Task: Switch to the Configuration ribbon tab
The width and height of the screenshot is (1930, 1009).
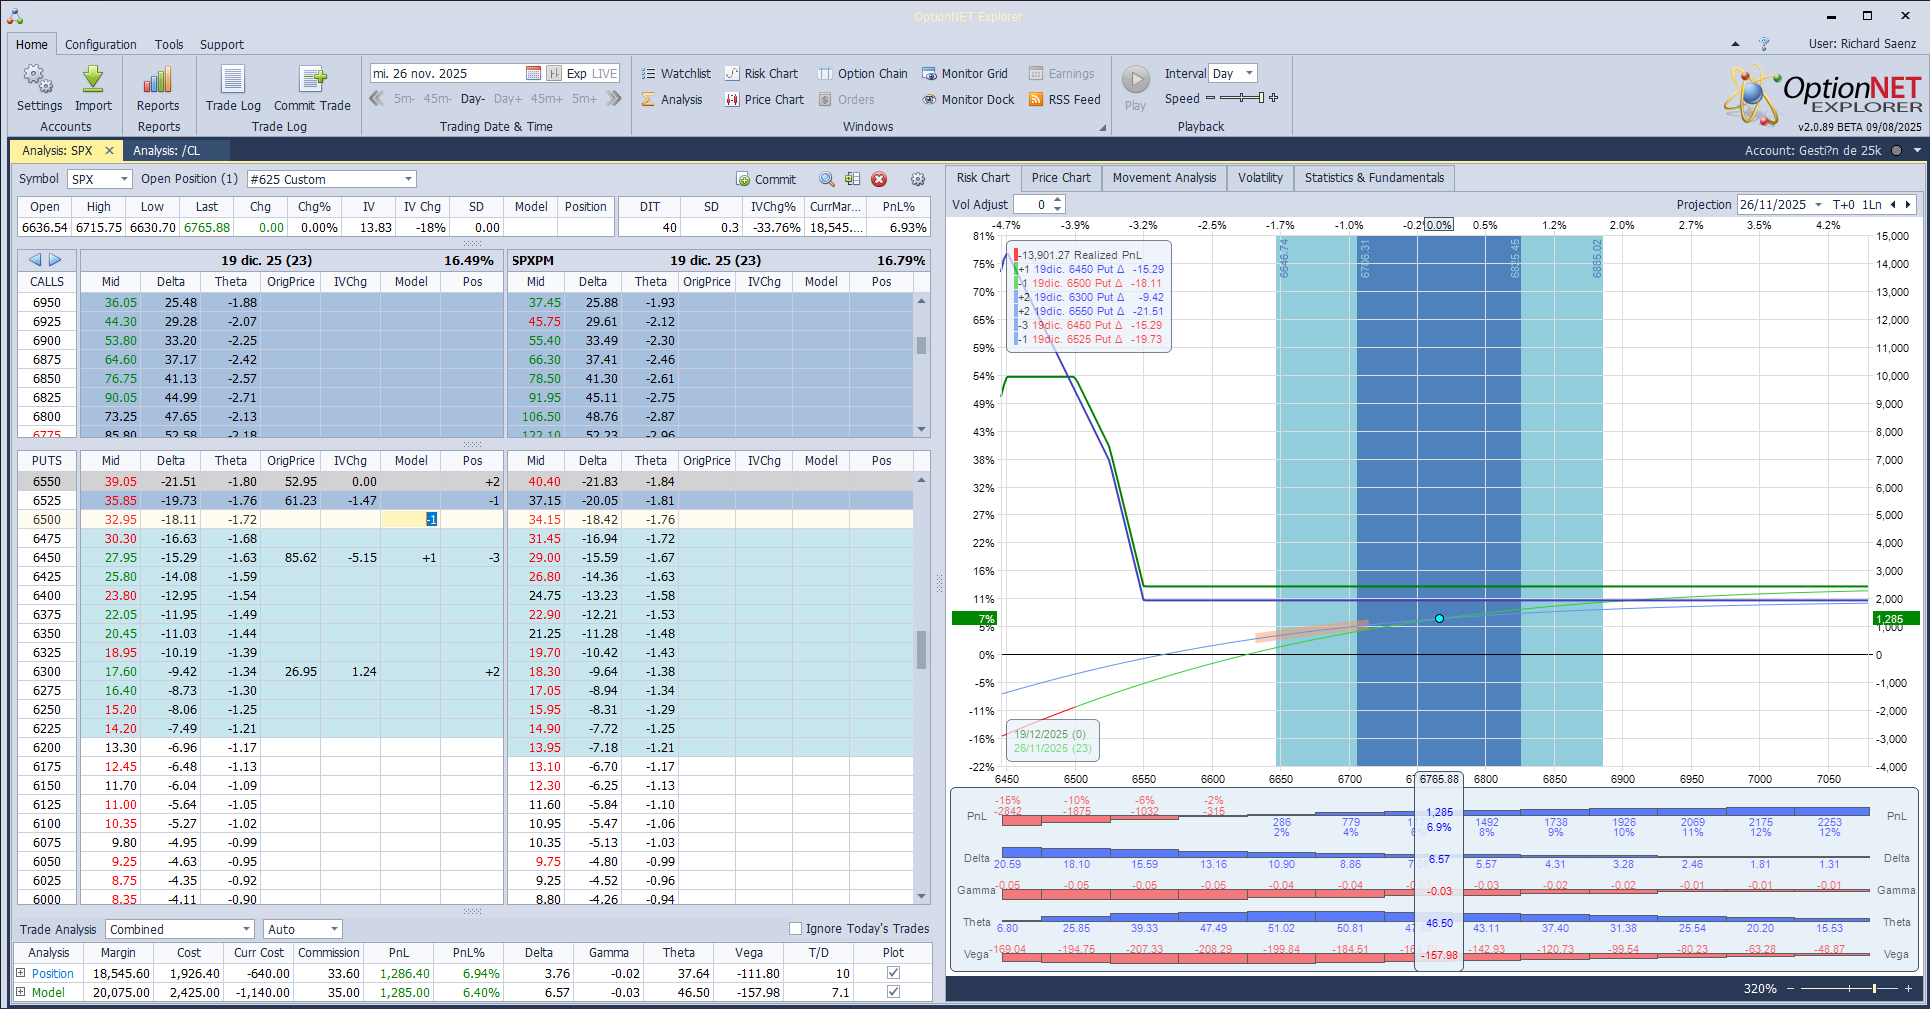Action: point(101,44)
